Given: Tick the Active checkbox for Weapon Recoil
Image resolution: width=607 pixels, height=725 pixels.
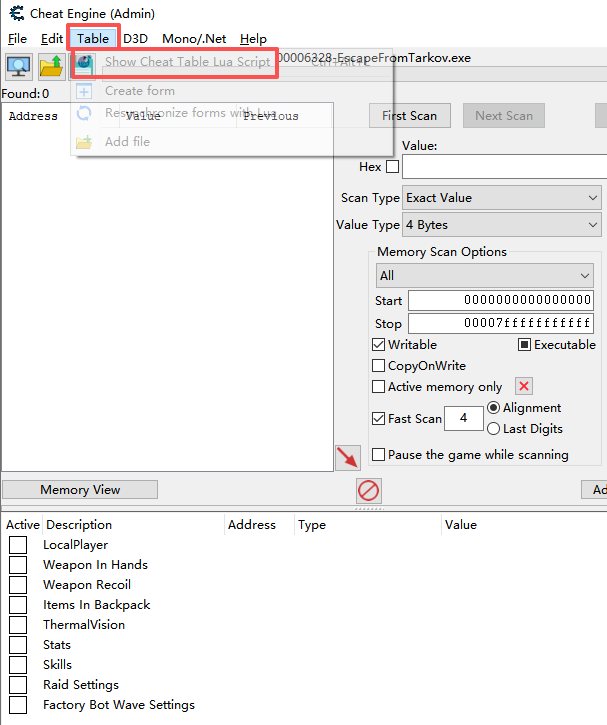Looking at the screenshot, I should click(18, 585).
